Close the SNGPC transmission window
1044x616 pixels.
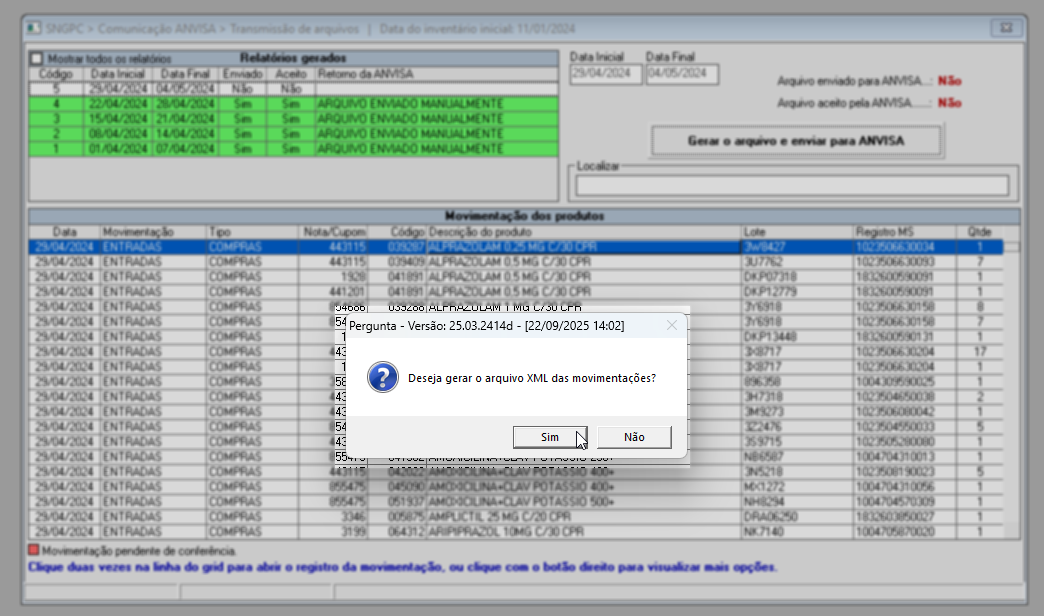[x=1006, y=28]
